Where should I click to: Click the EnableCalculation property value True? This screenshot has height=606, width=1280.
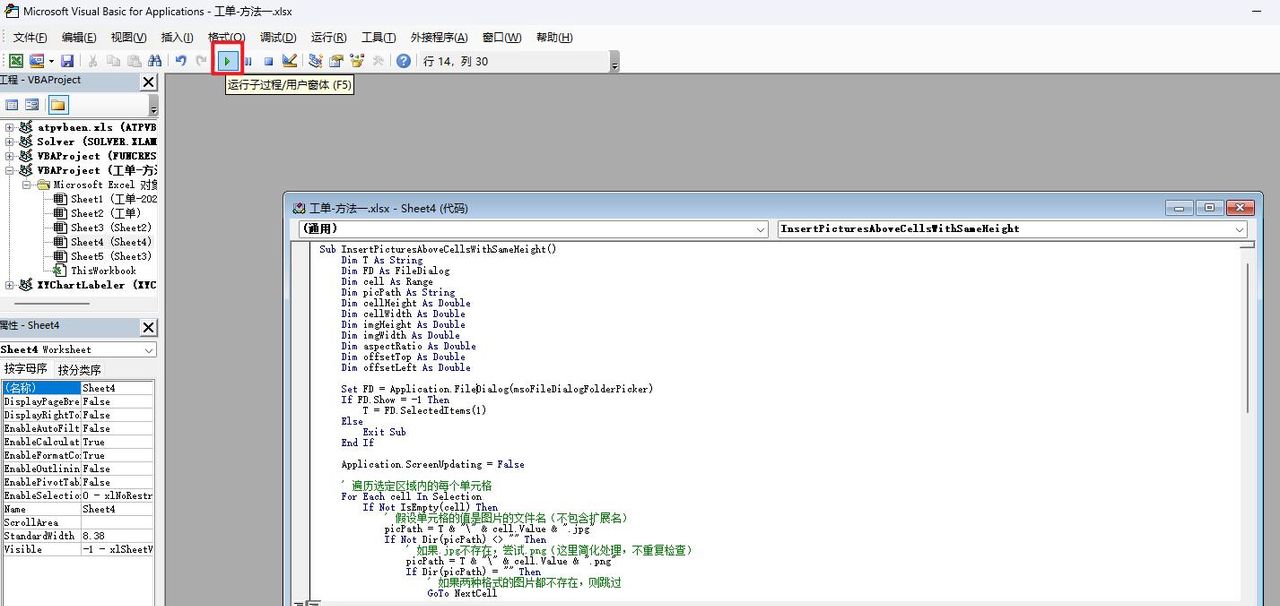[117, 442]
